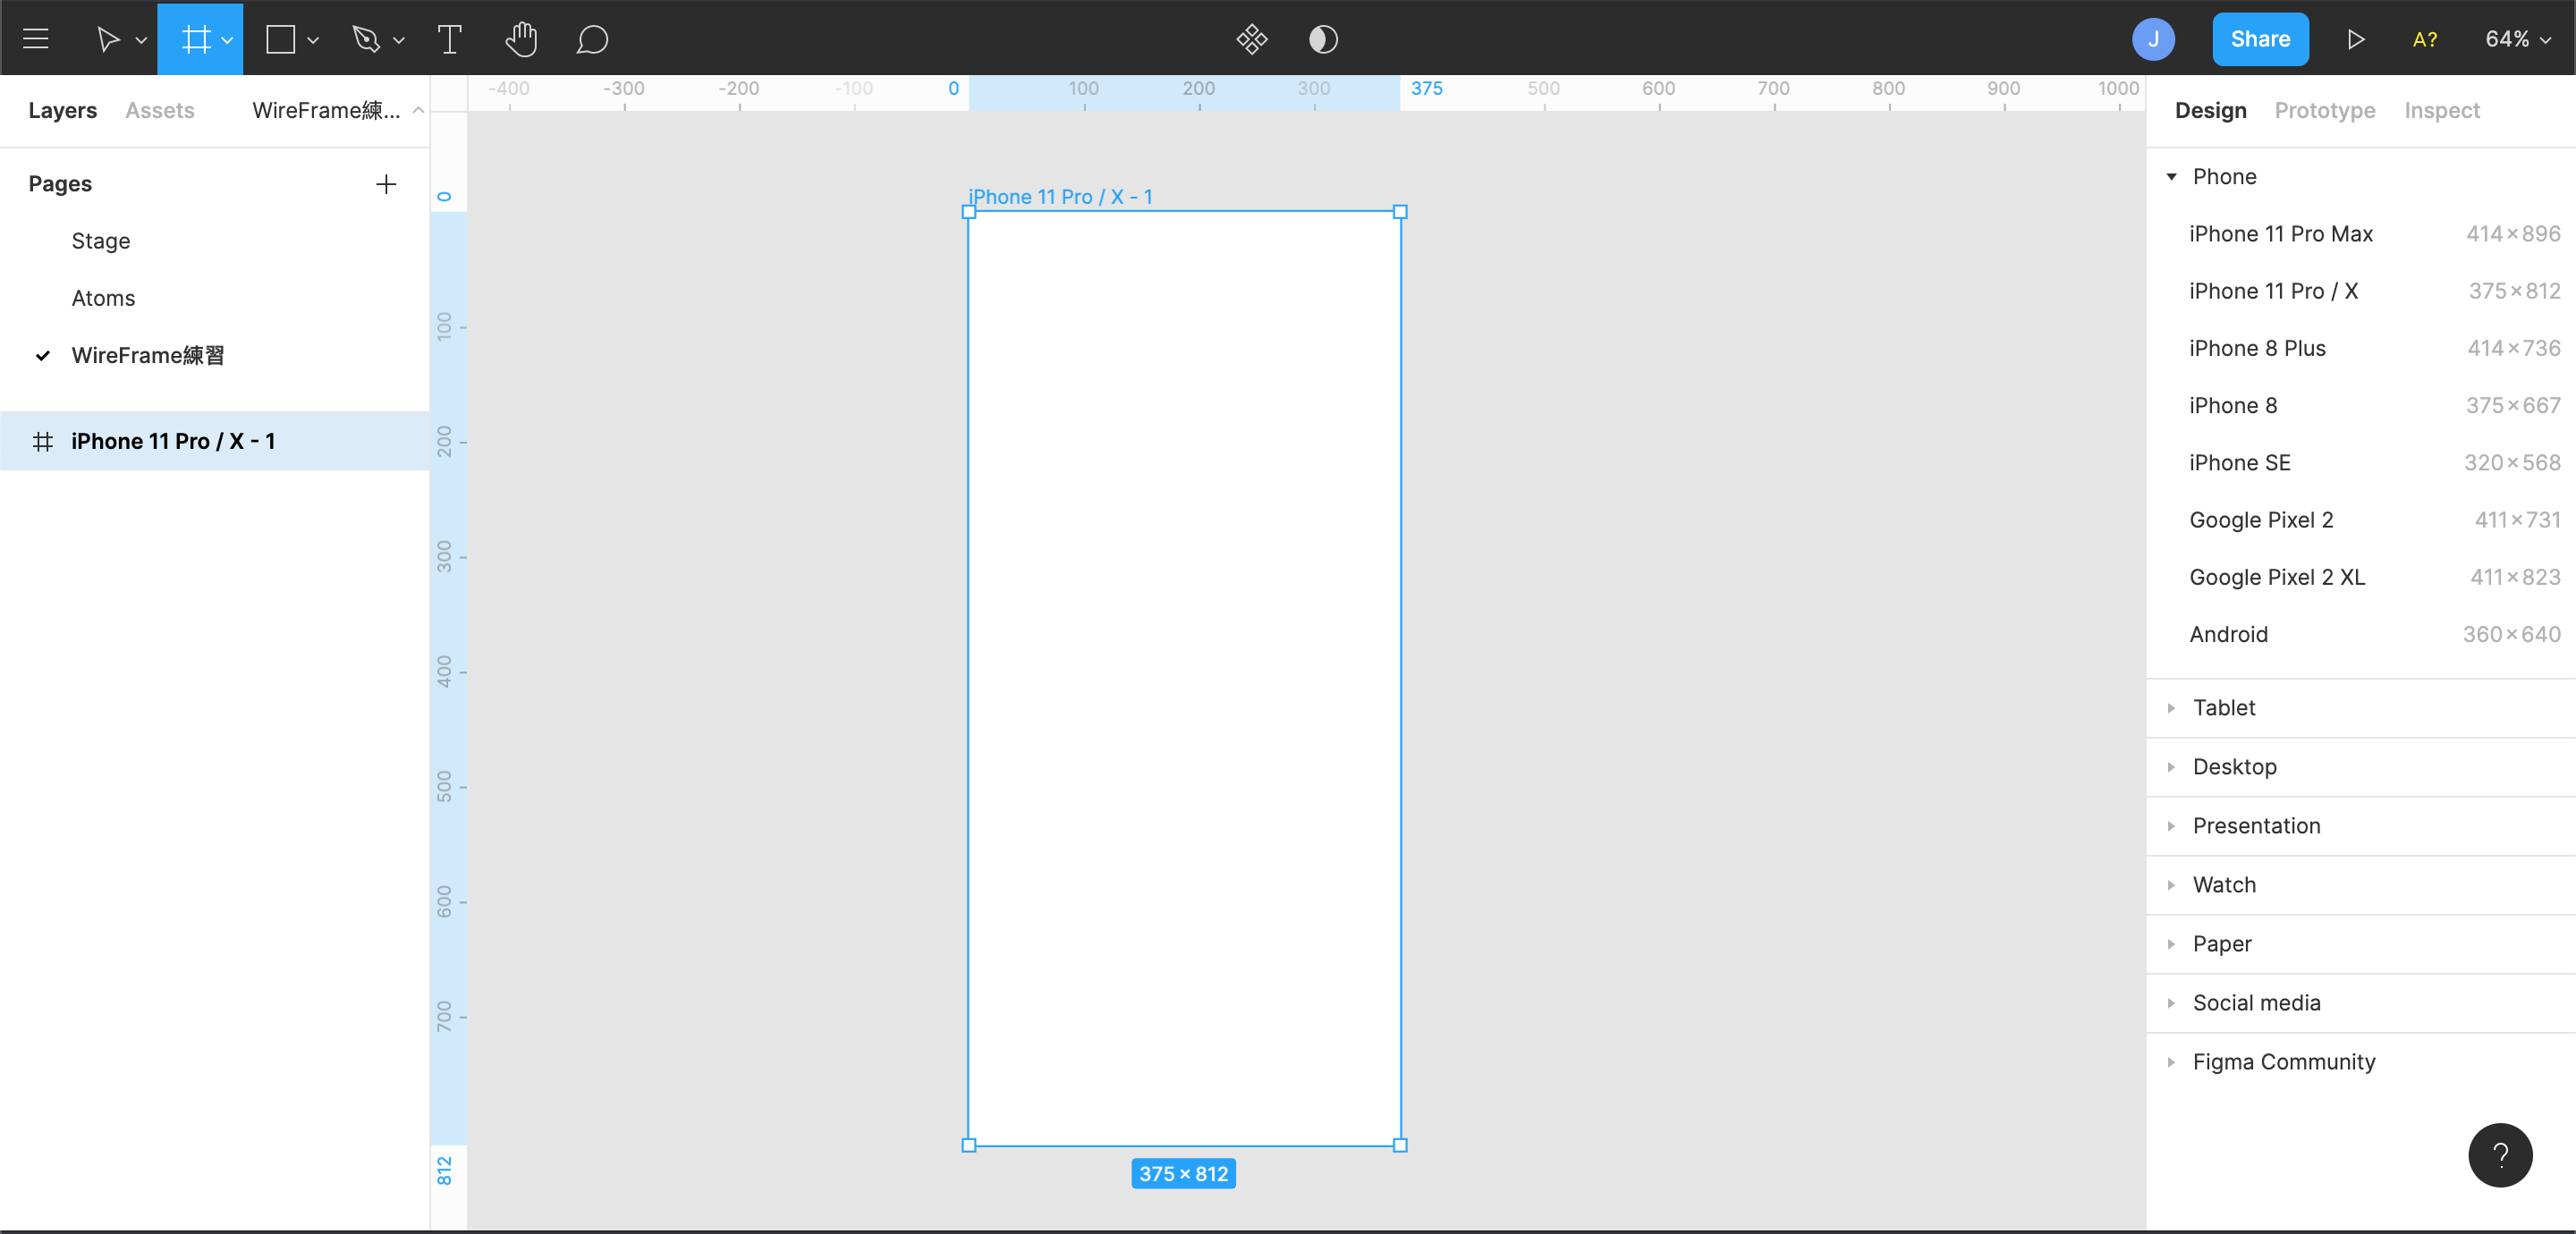2576x1234 pixels.
Task: Open the 64% zoom dropdown
Action: pyautogui.click(x=2517, y=39)
